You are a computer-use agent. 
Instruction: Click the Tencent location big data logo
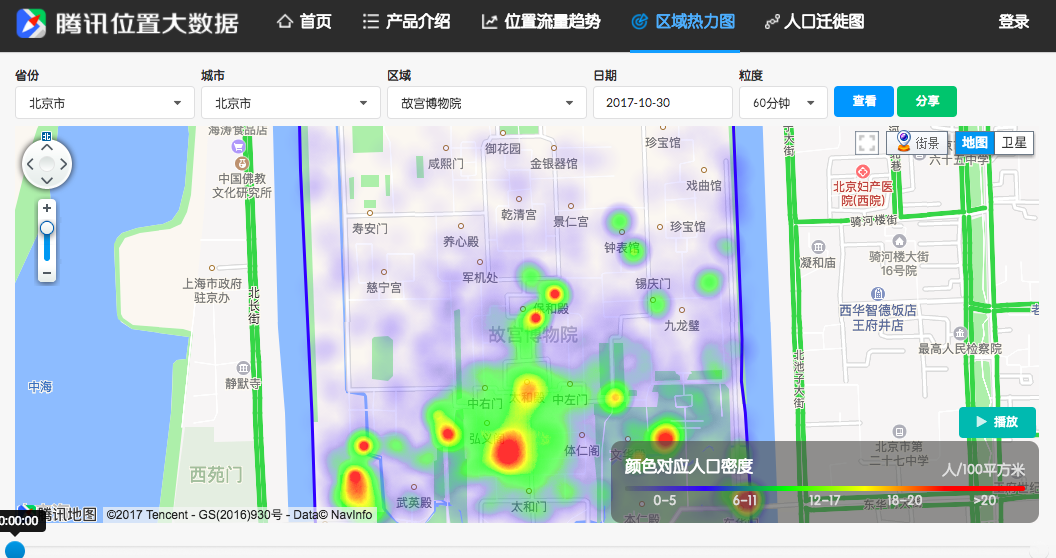[x=127, y=23]
